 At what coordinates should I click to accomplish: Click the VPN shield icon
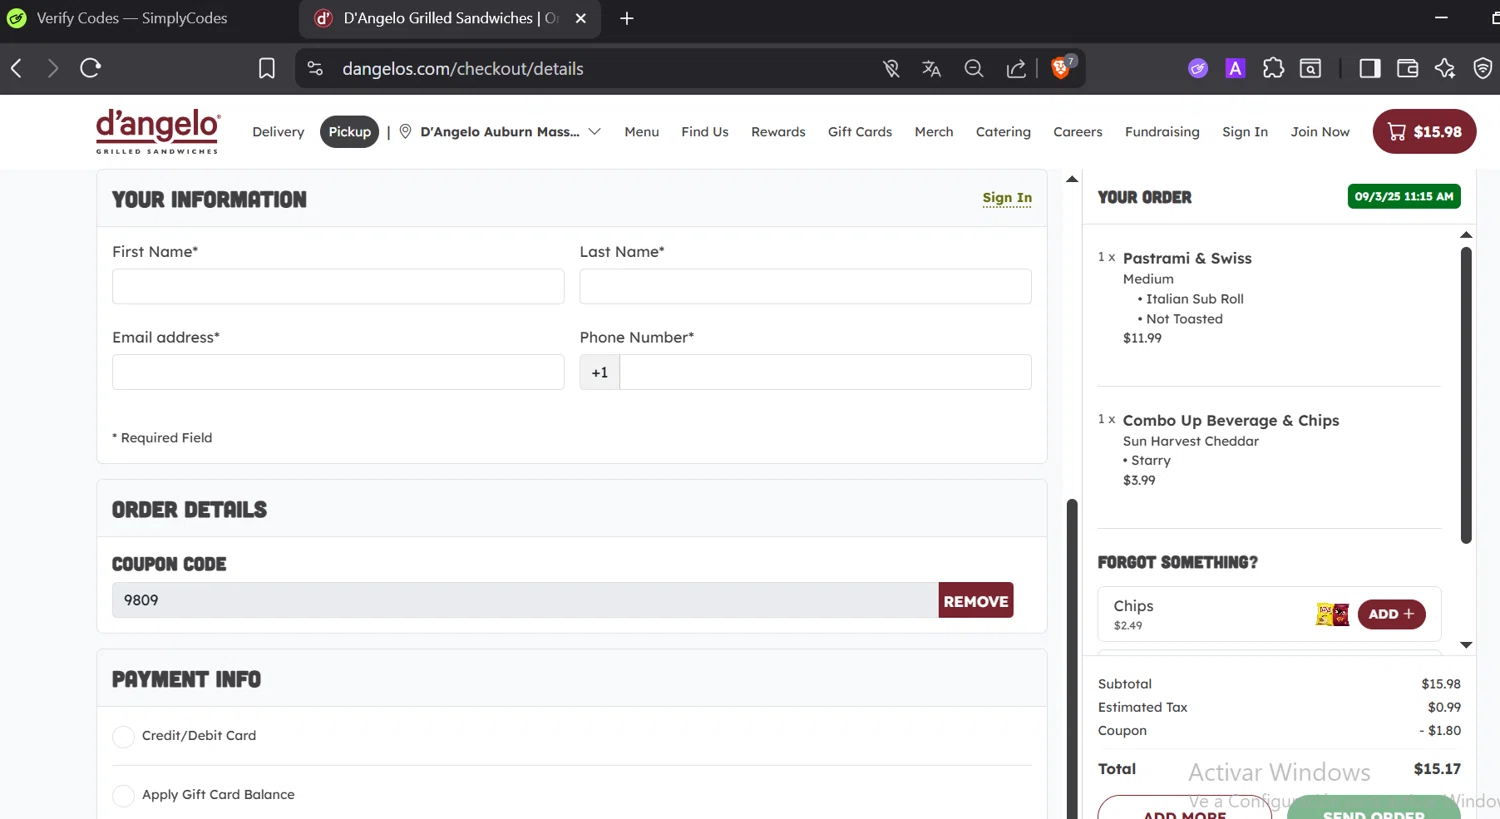click(x=1483, y=68)
